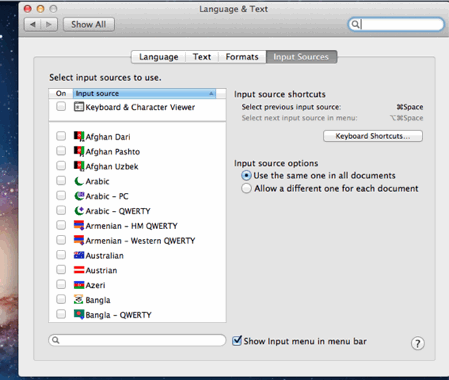
Task: Focus the System Preferences search field
Action: point(396,24)
